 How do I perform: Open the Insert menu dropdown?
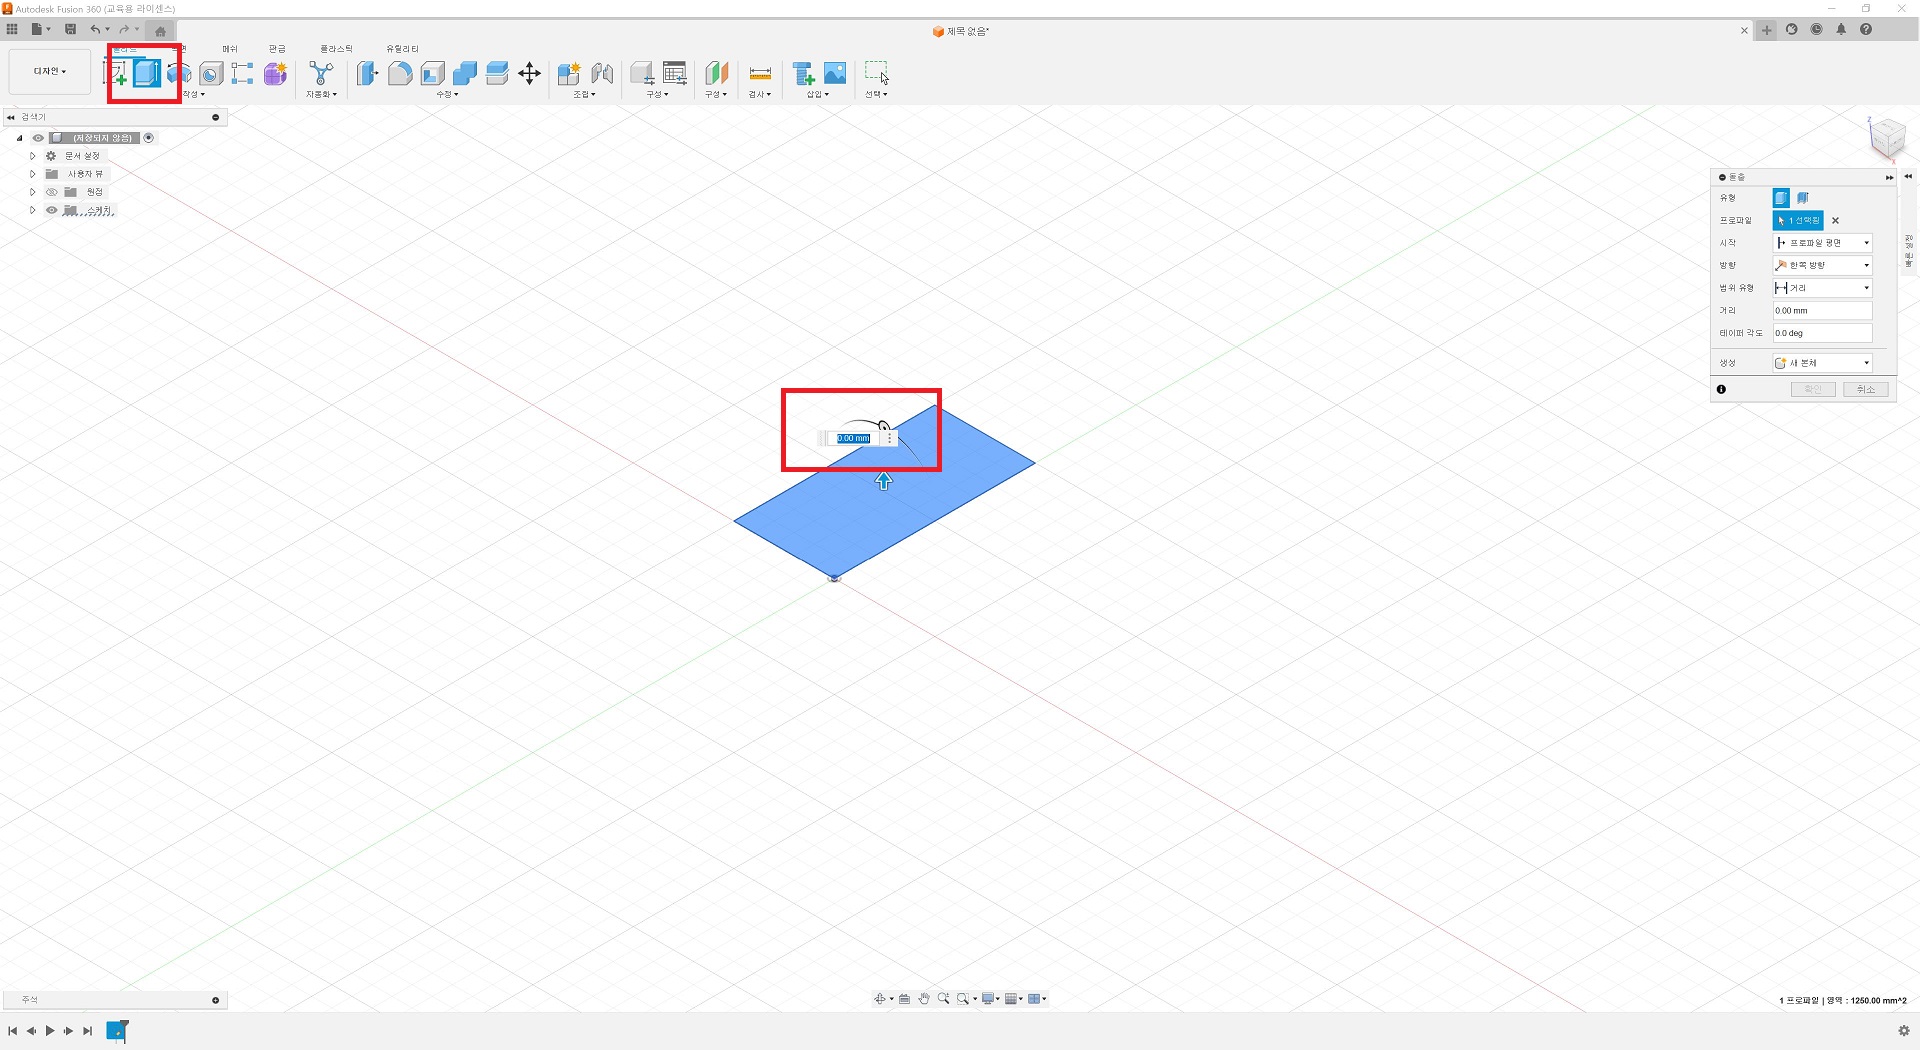point(818,94)
